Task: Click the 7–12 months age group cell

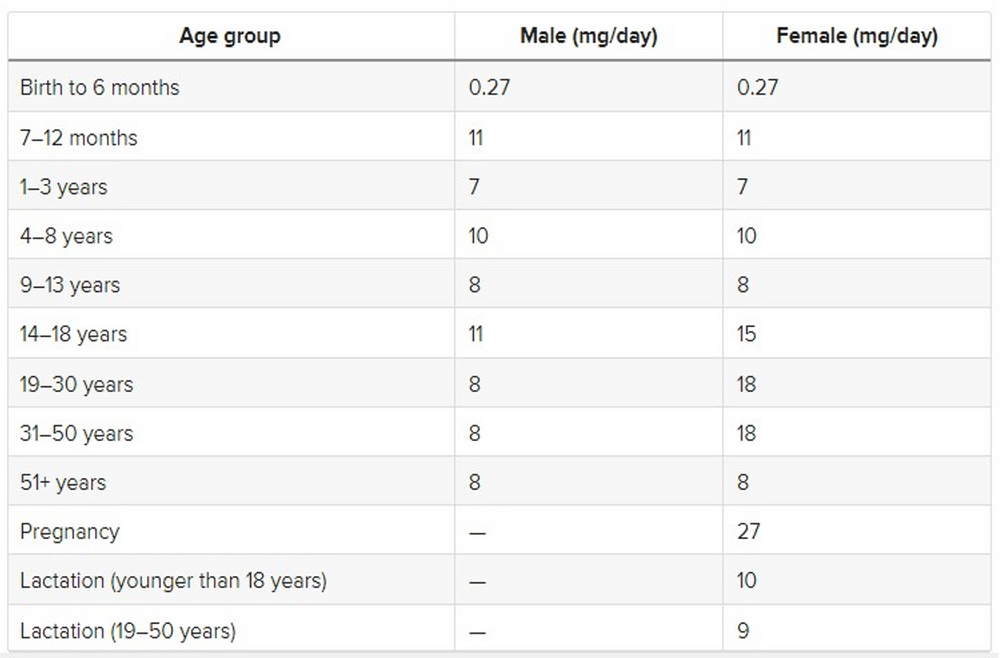Action: pos(79,137)
